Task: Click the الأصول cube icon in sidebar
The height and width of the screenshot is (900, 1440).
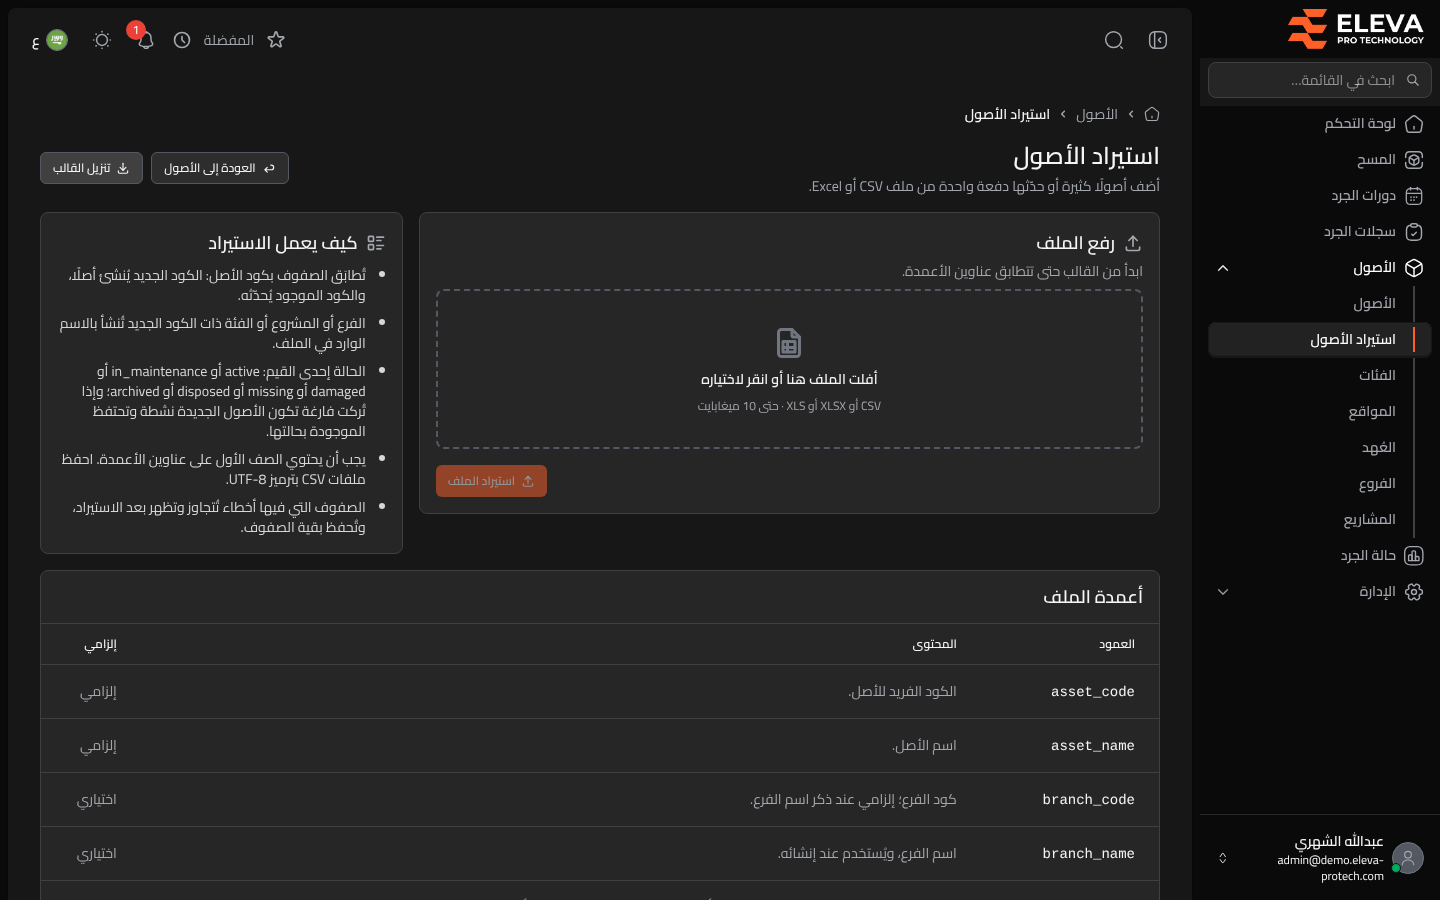Action: coord(1414,268)
